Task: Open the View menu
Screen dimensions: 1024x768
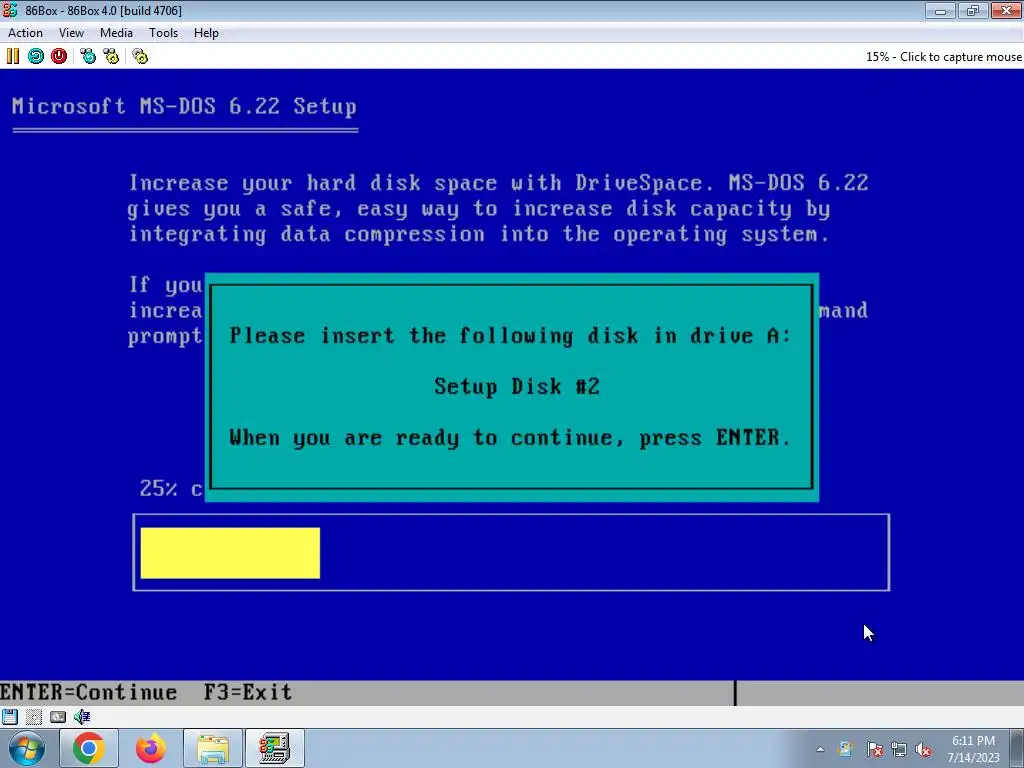Action: click(x=71, y=33)
